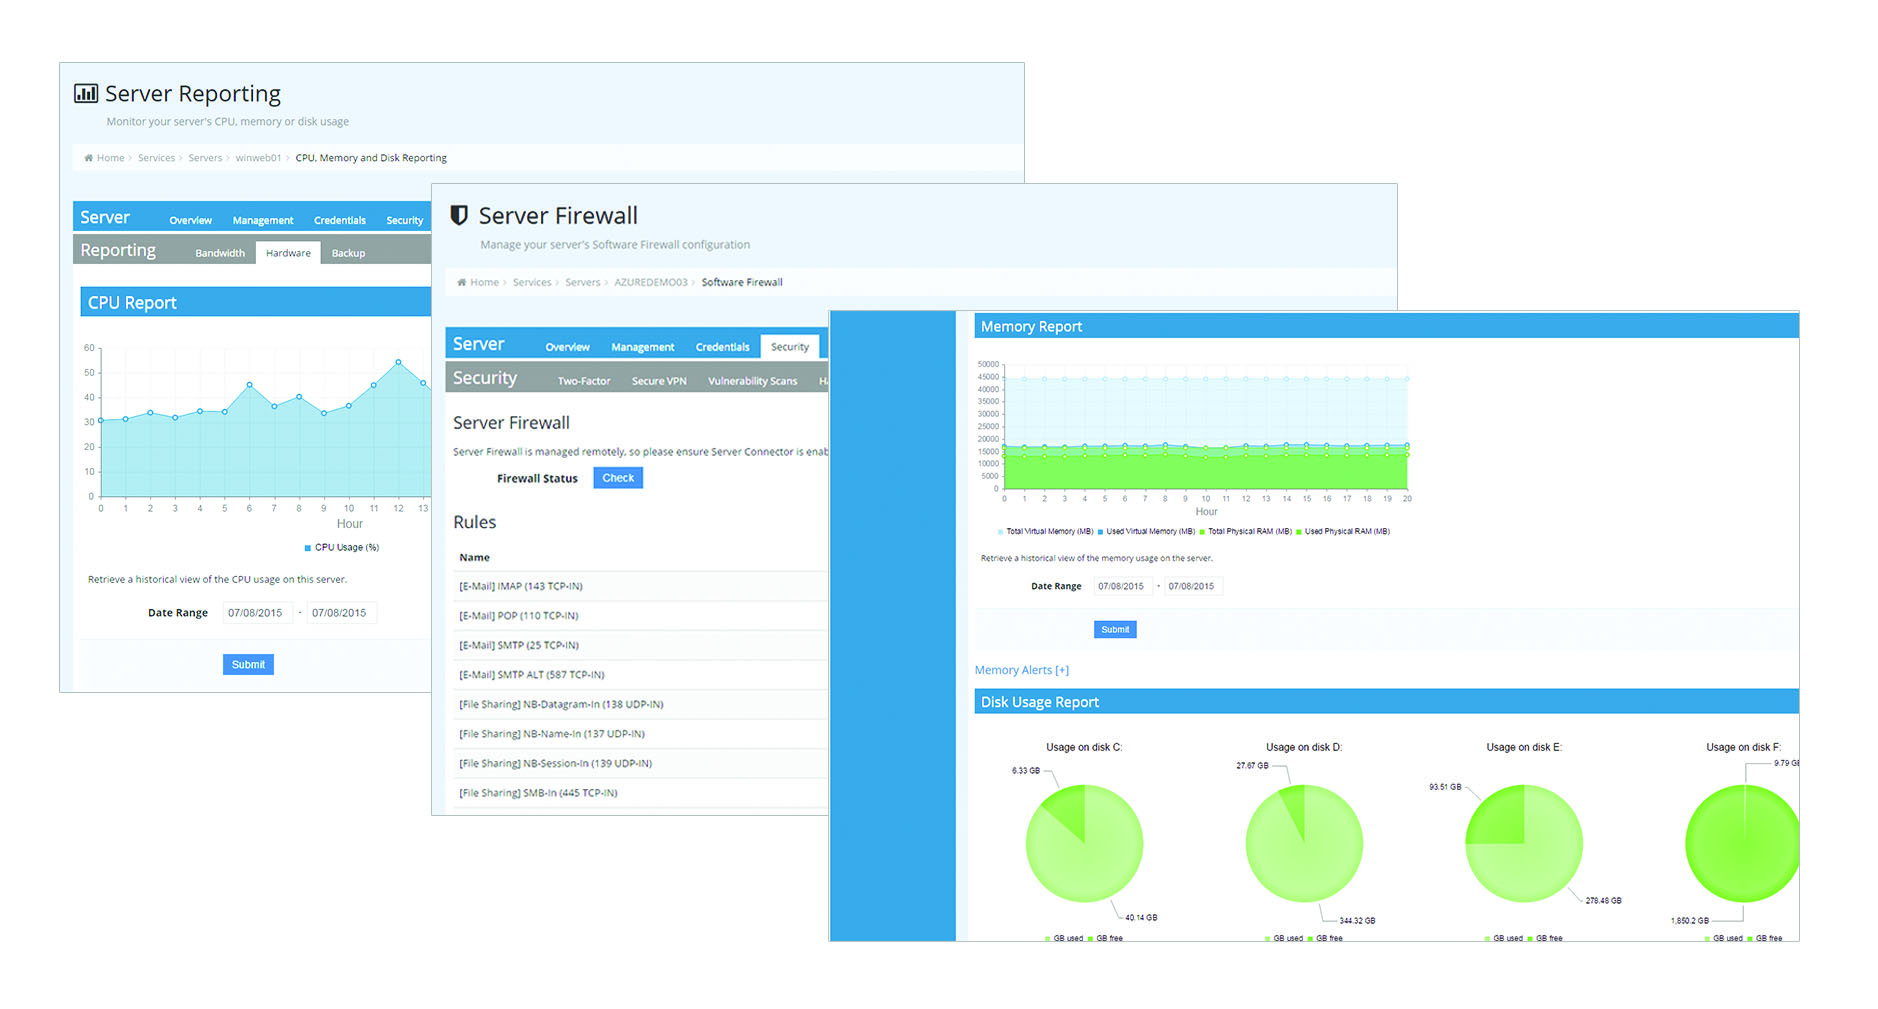The height and width of the screenshot is (1009, 1878).
Task: Click the Server Reporting bar chart icon
Action: 86,94
